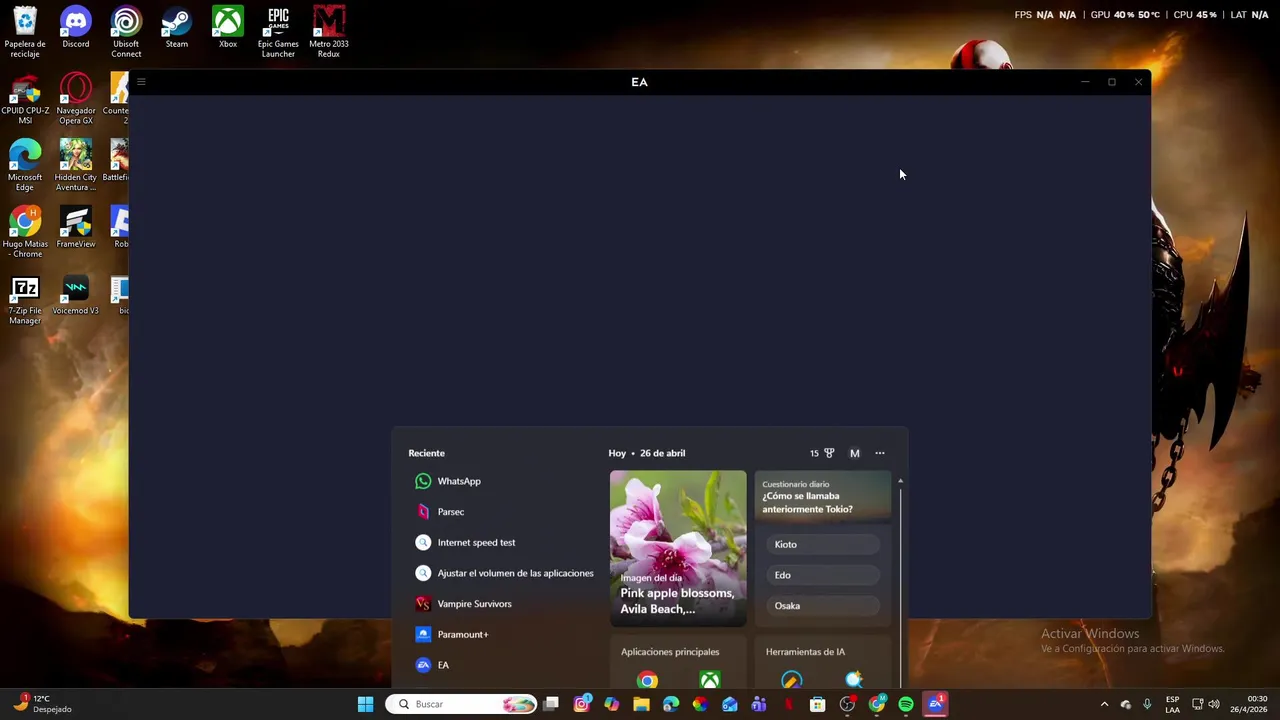Click the microphone icon in system tray
1280x720 pixels.
(x=1147, y=704)
